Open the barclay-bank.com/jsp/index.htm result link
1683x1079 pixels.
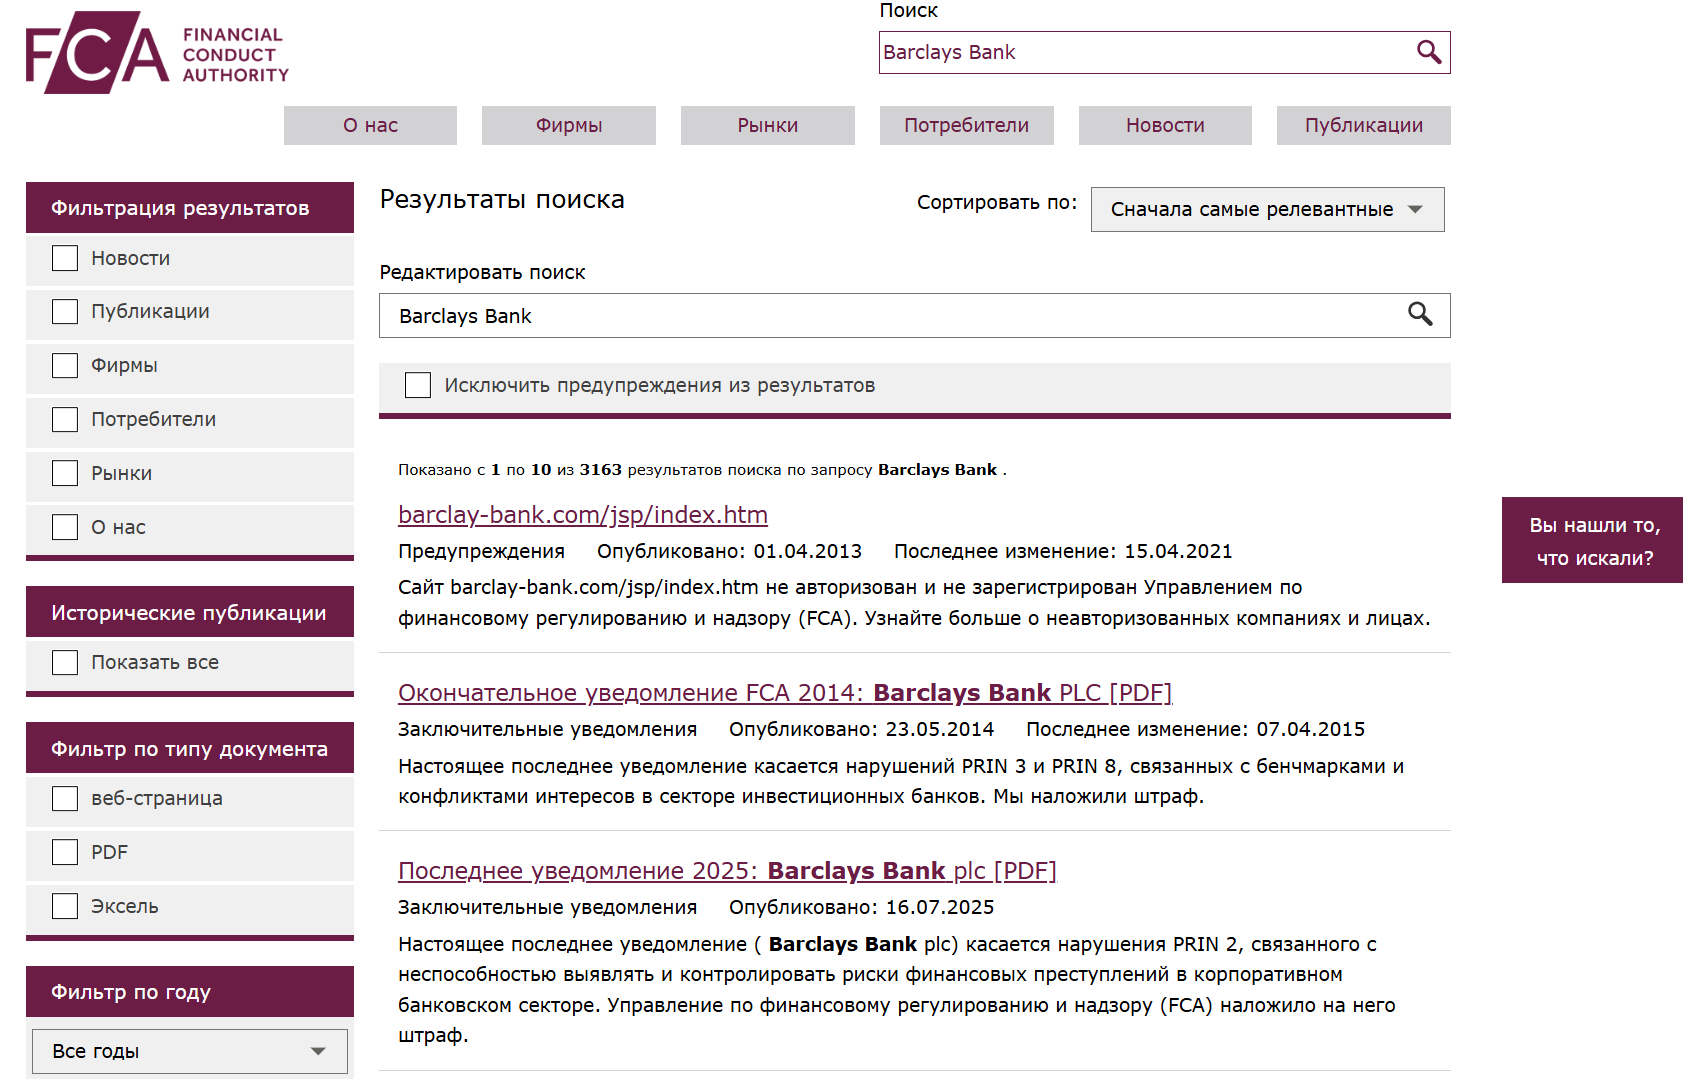[x=583, y=514]
